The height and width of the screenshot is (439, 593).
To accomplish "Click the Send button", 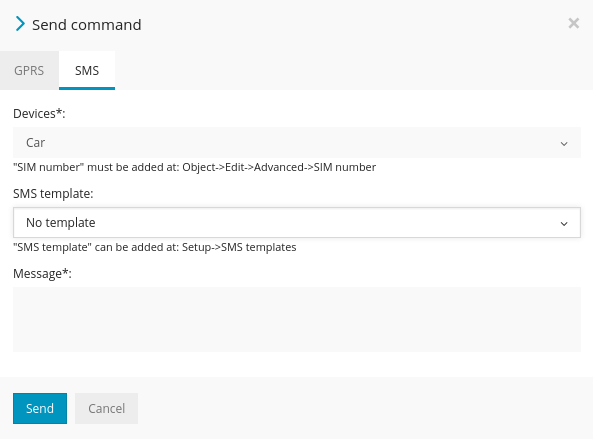I will click(40, 408).
